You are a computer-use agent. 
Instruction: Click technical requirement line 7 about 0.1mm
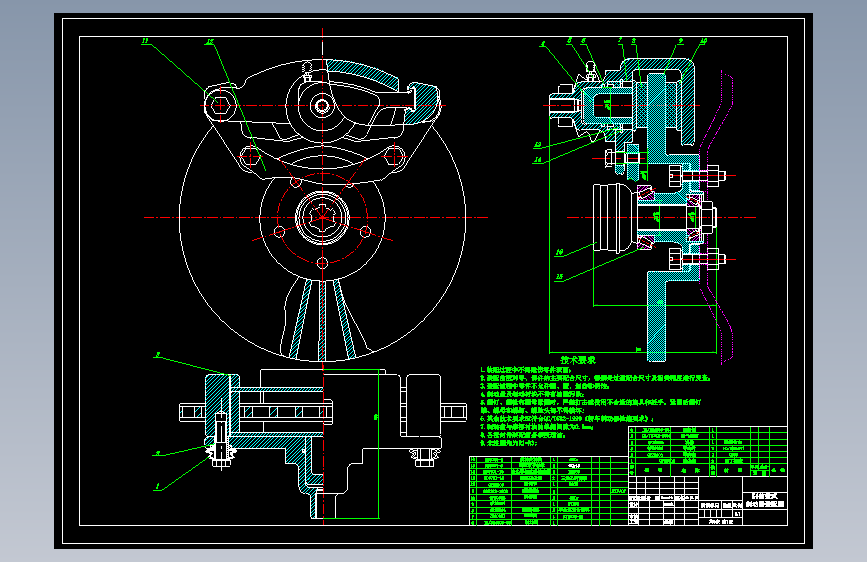pos(536,427)
